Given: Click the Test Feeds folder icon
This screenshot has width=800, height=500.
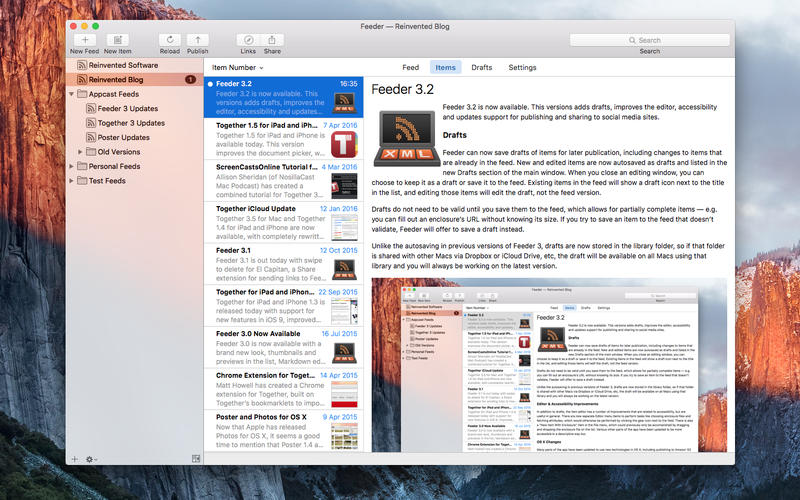Looking at the screenshot, I should [x=82, y=181].
